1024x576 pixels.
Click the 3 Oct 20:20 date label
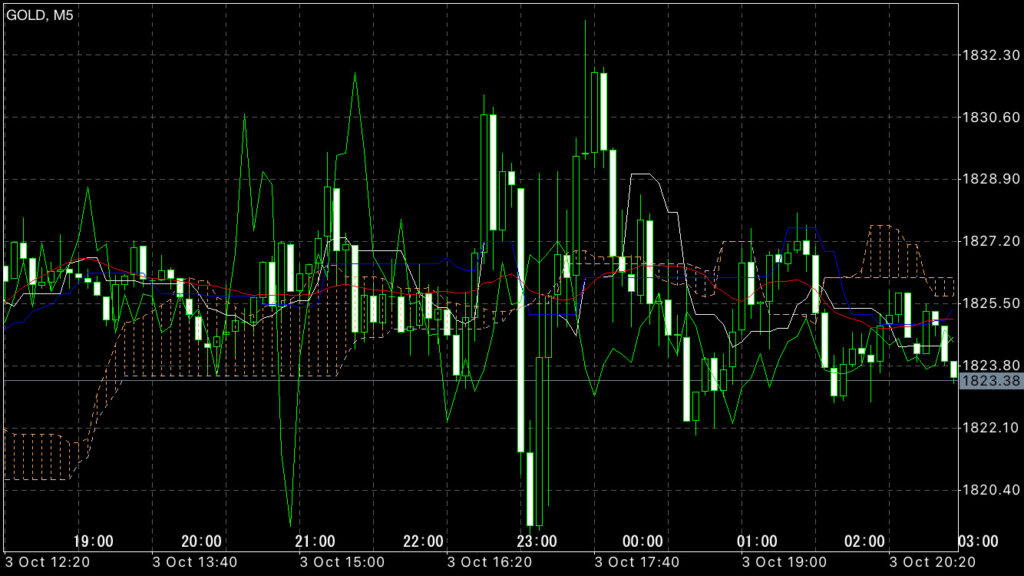(932, 562)
